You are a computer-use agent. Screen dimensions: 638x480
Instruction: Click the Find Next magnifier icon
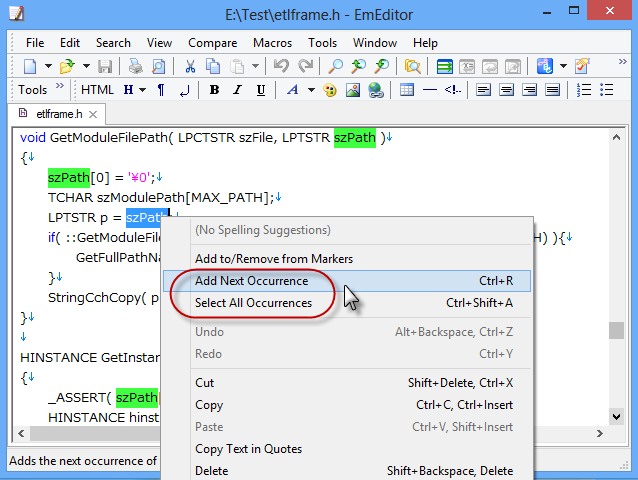[x=358, y=66]
